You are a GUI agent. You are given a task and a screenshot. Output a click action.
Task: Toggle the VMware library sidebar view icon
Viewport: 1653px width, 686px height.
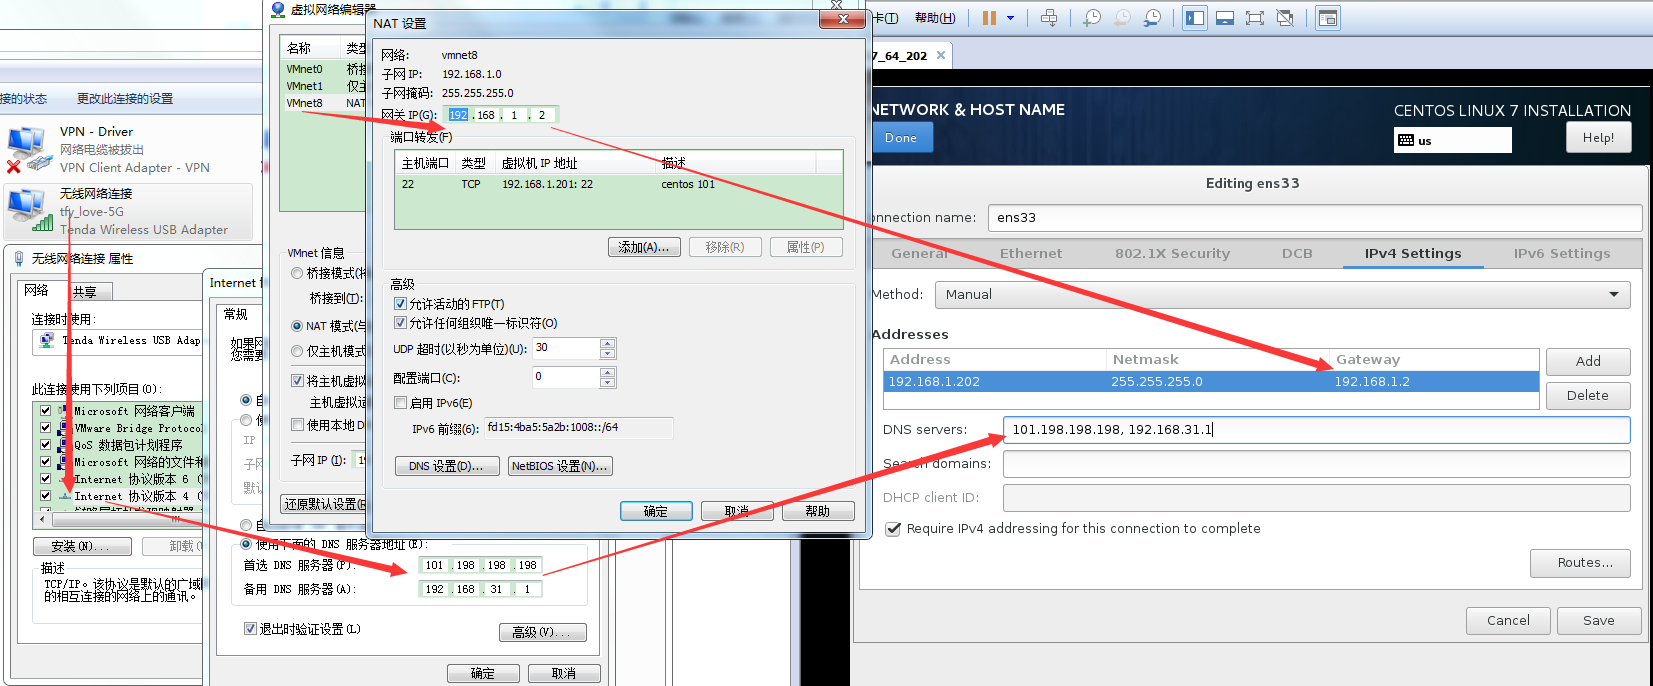(1195, 18)
